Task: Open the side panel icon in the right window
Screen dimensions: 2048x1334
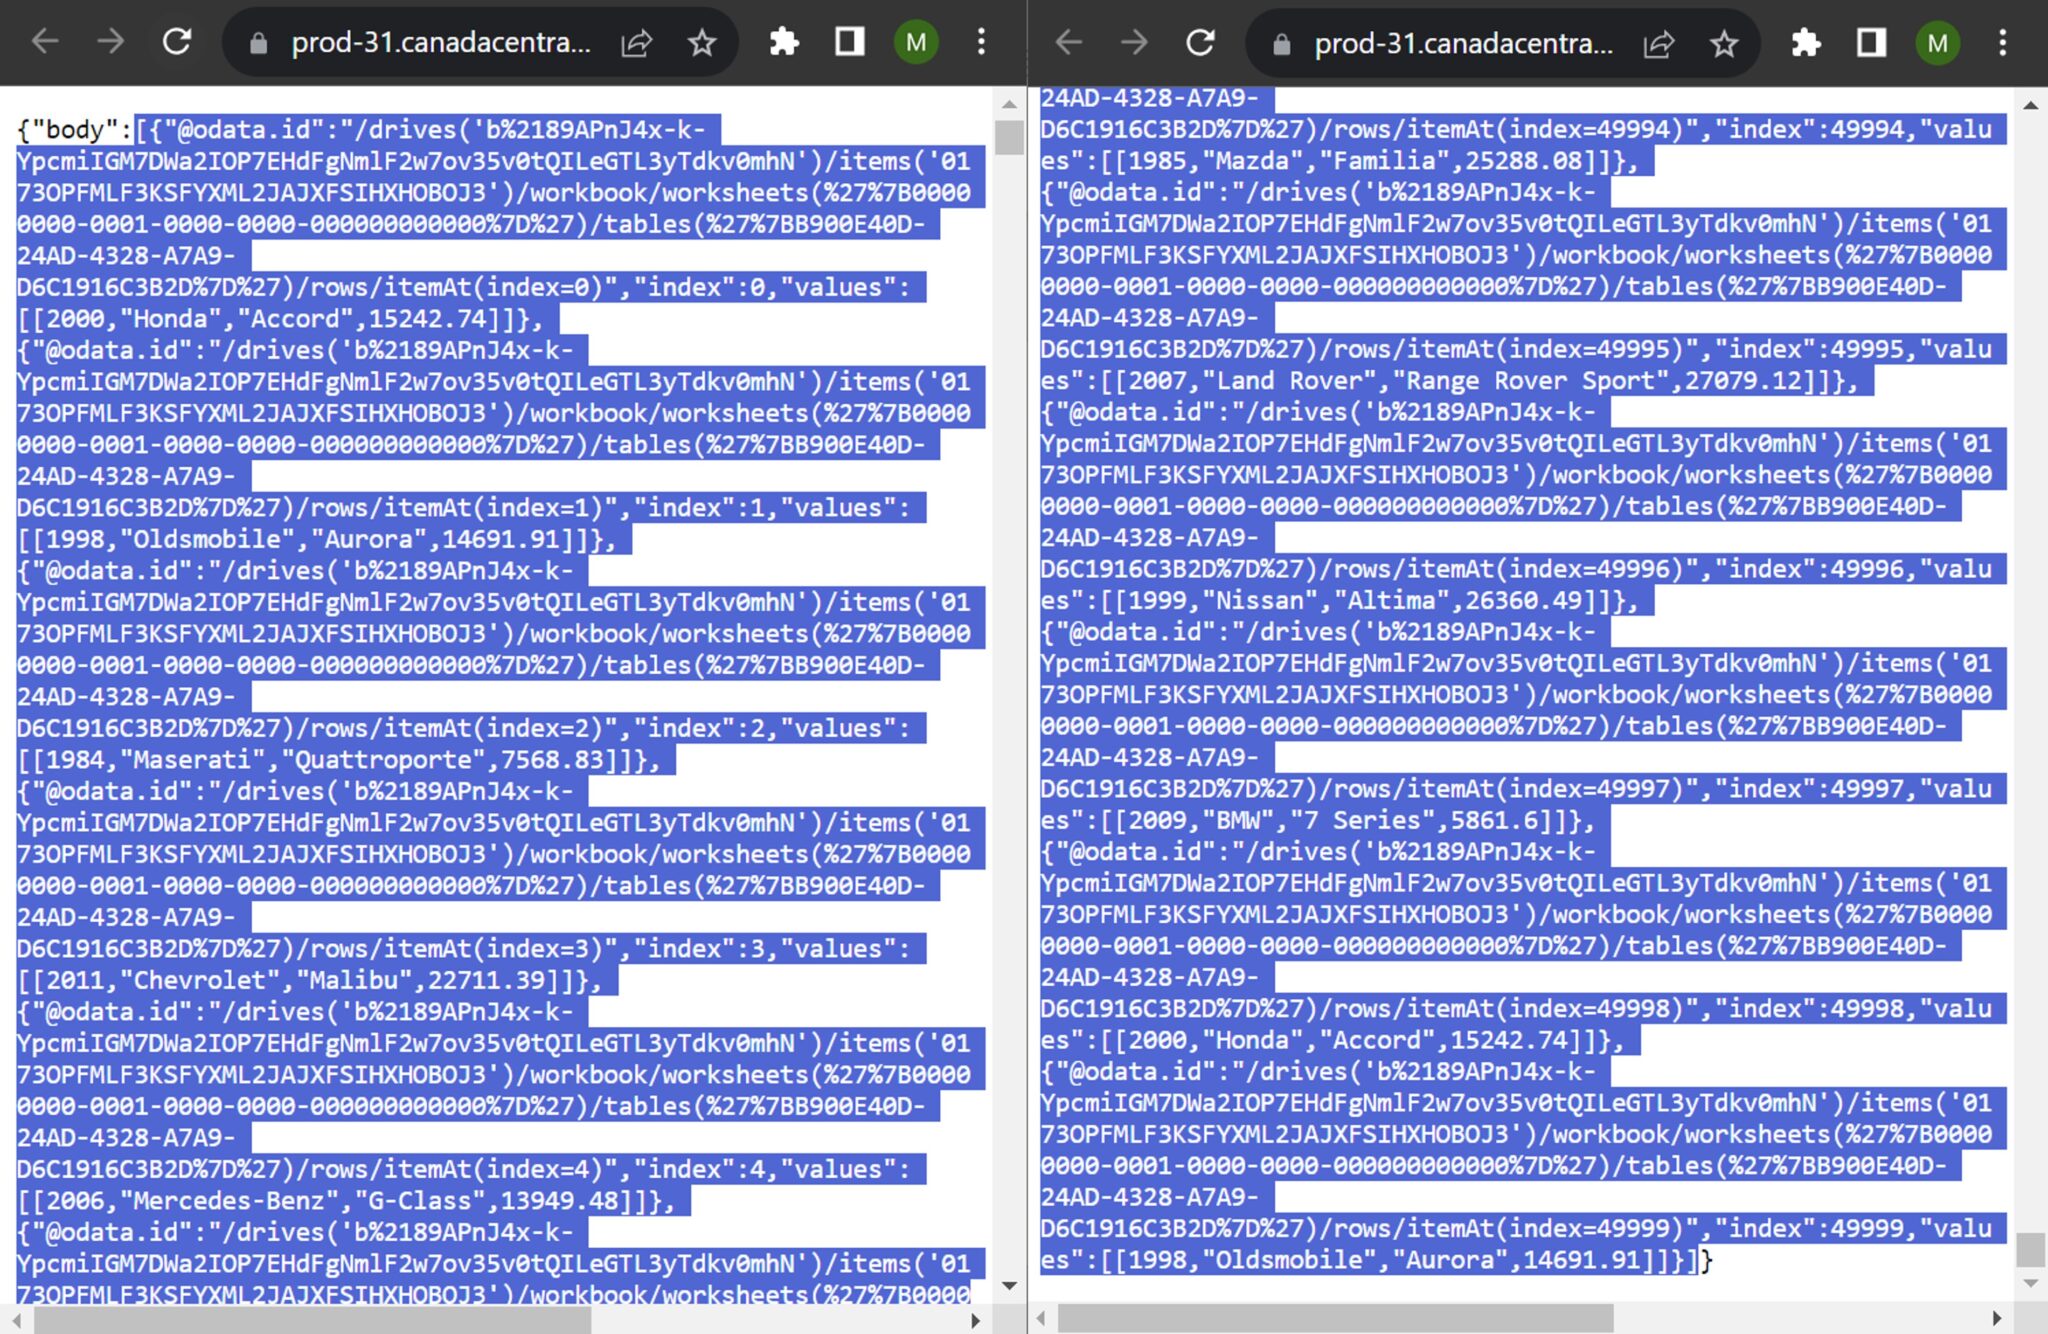Action: [1868, 42]
